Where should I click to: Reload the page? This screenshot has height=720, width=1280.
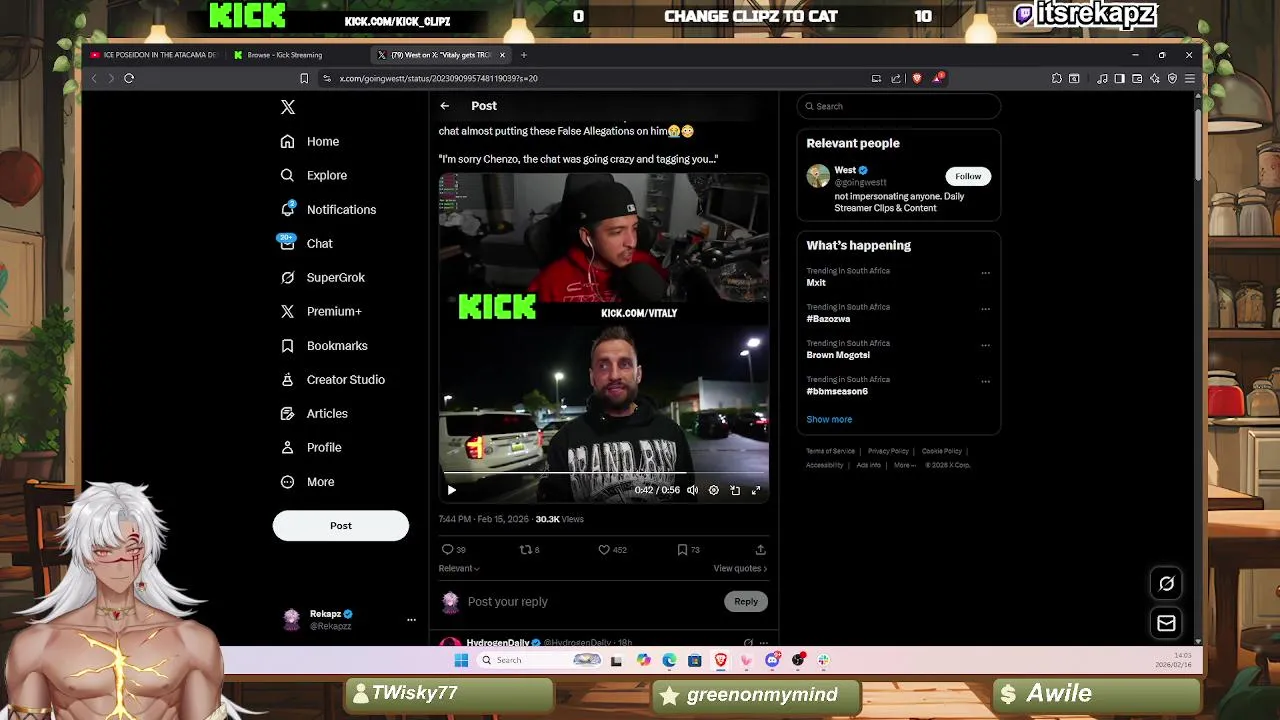129,78
